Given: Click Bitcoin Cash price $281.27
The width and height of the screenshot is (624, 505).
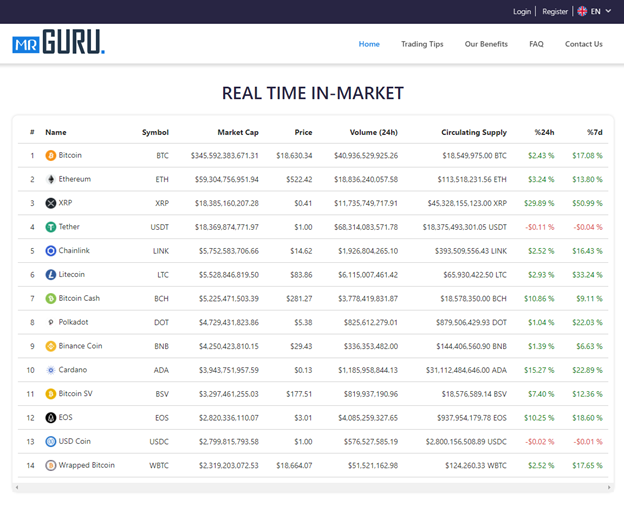Looking at the screenshot, I should [299, 299].
